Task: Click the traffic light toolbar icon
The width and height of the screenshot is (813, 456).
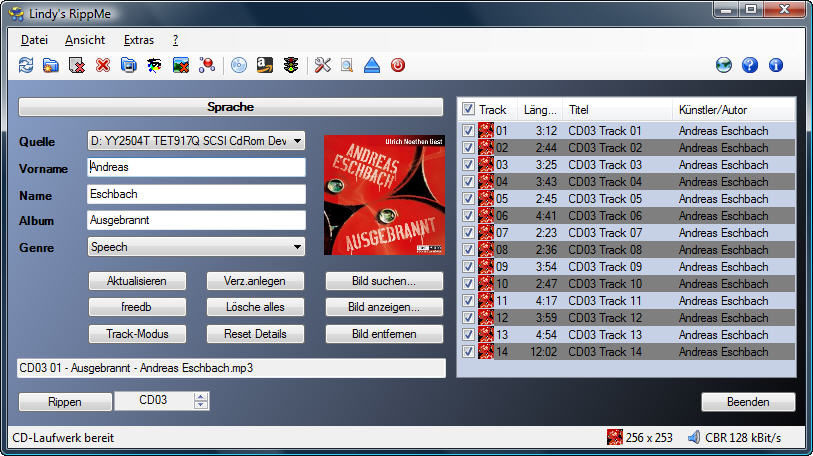Action: click(290, 66)
